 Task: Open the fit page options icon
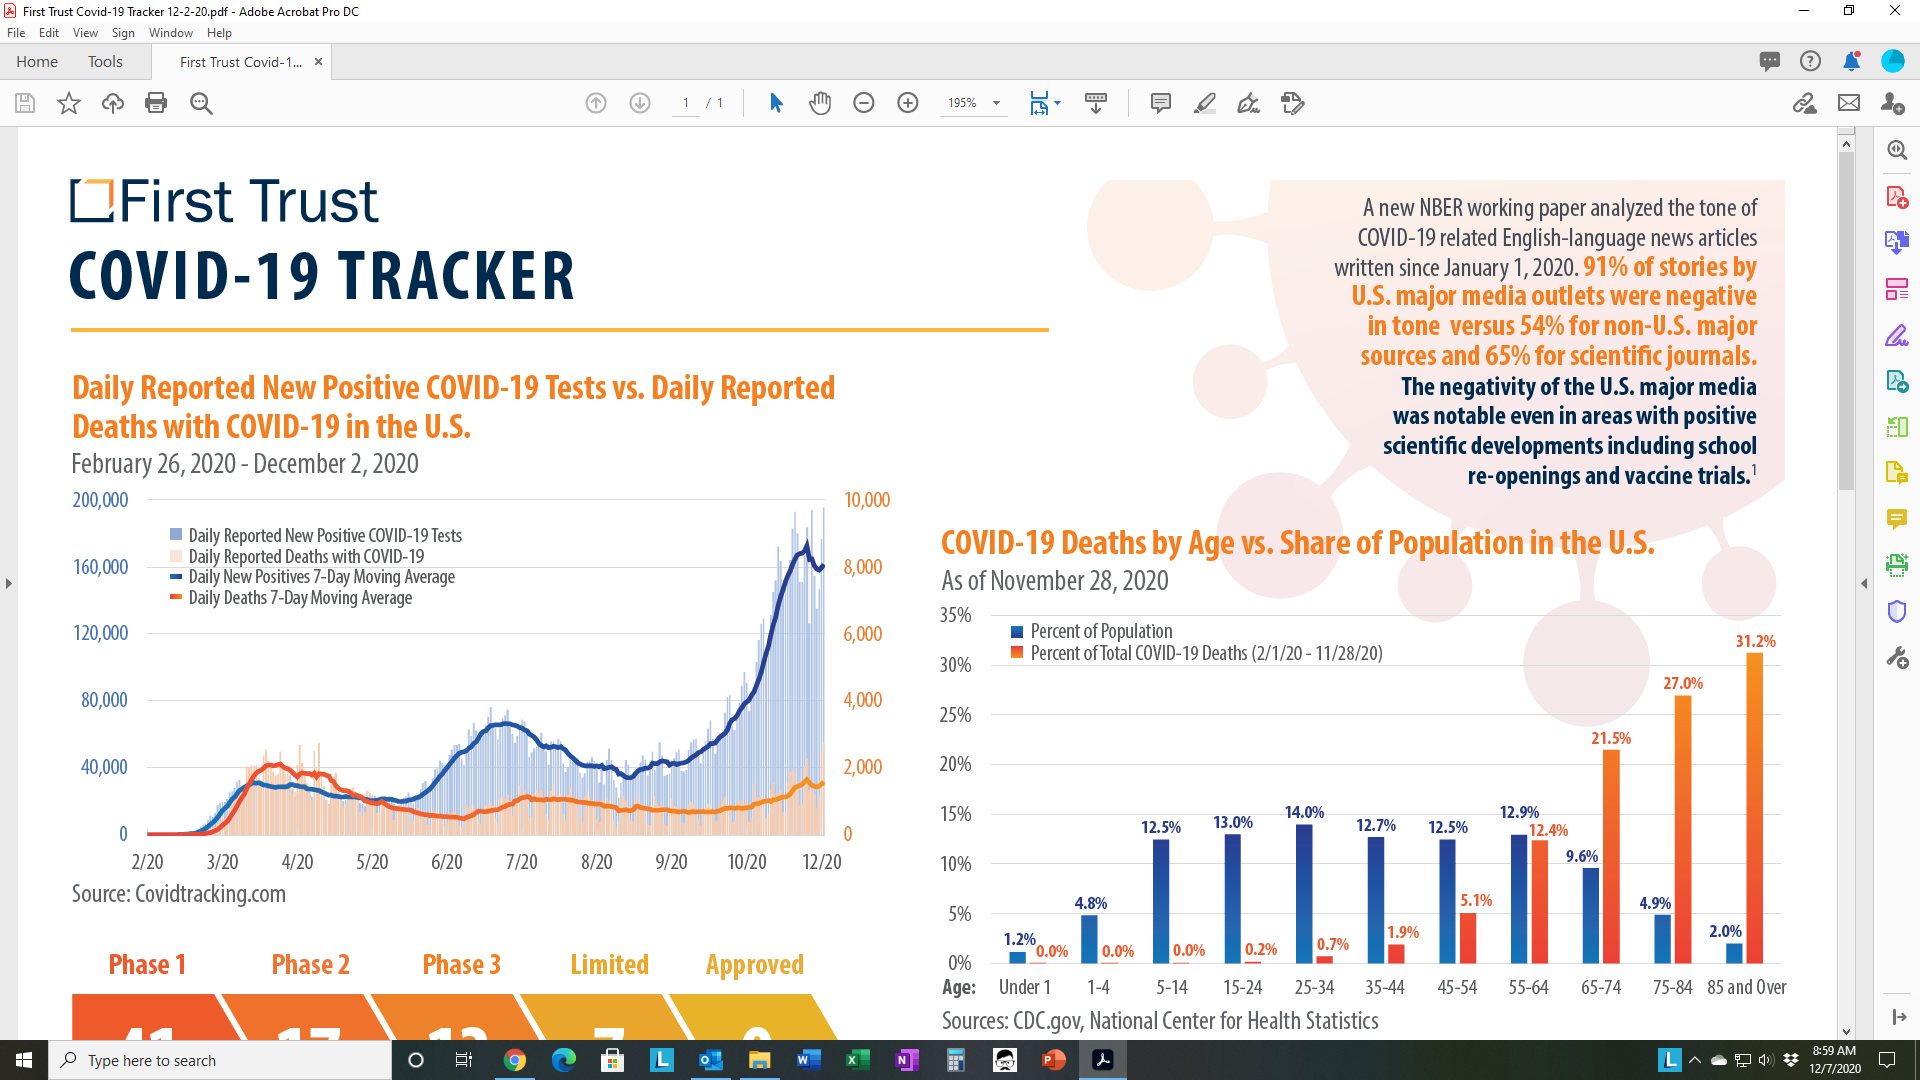coord(1045,103)
